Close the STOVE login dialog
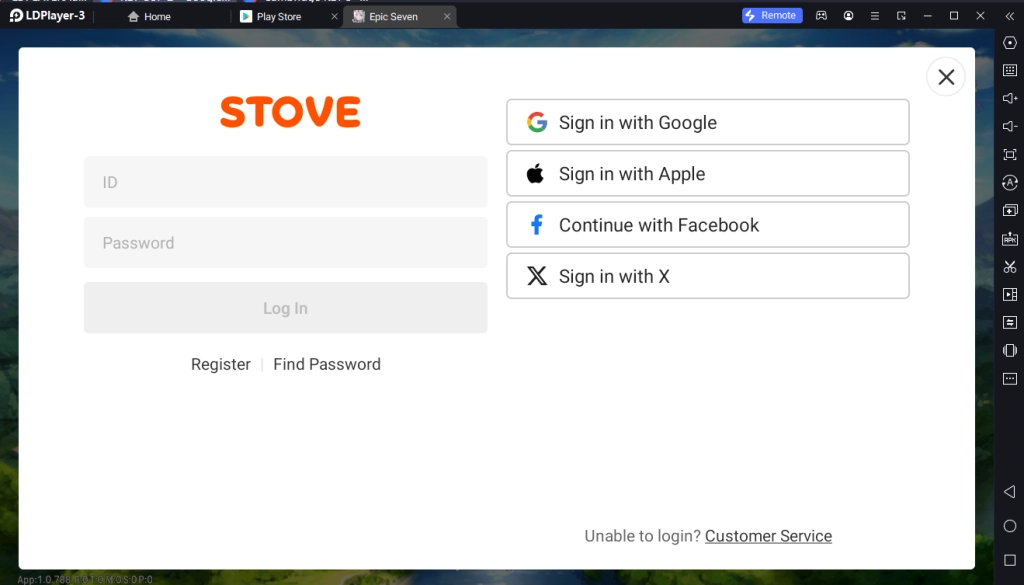This screenshot has width=1024, height=585. (946, 77)
